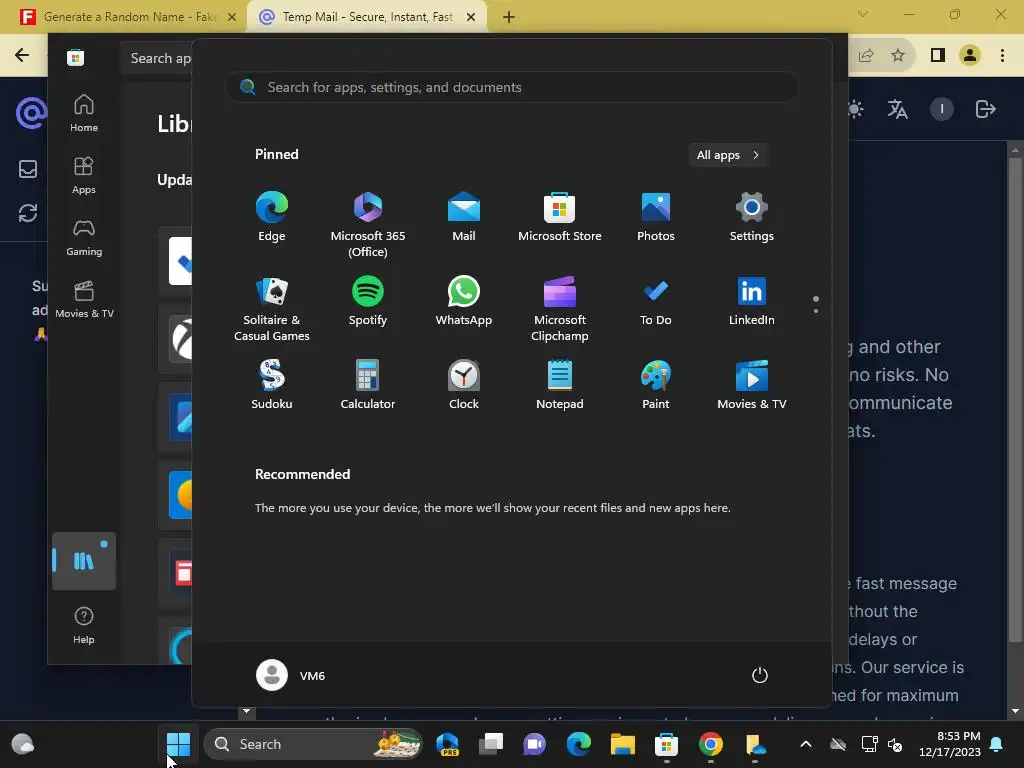Open Calculator from the Start menu

pos(368,385)
